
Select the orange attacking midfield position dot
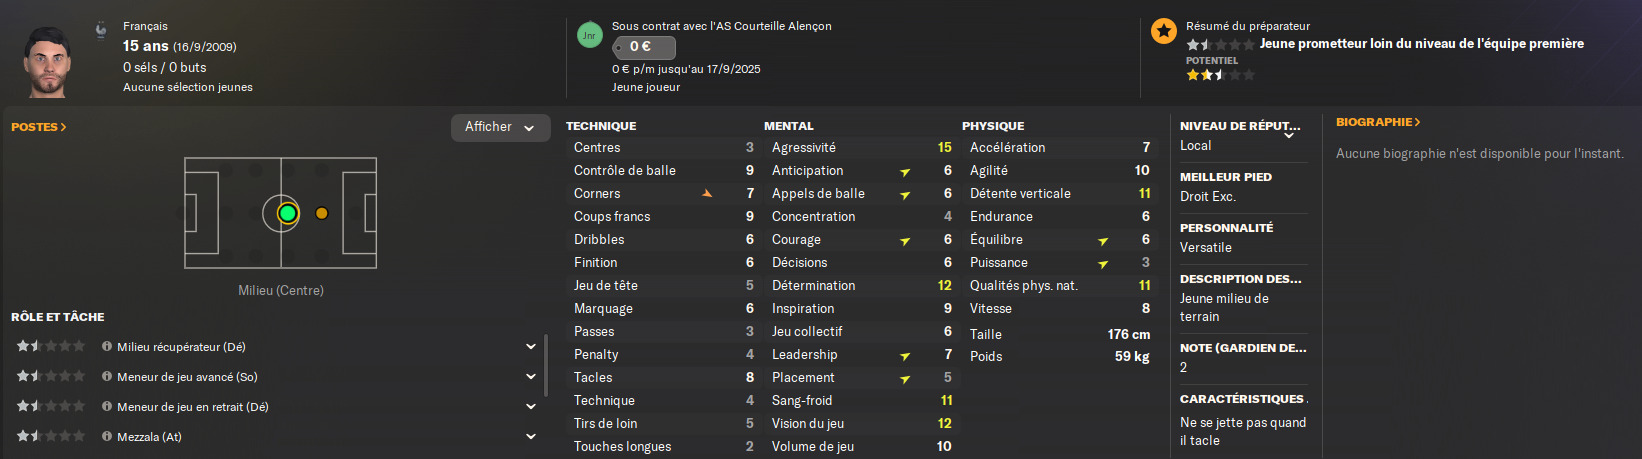click(x=322, y=213)
